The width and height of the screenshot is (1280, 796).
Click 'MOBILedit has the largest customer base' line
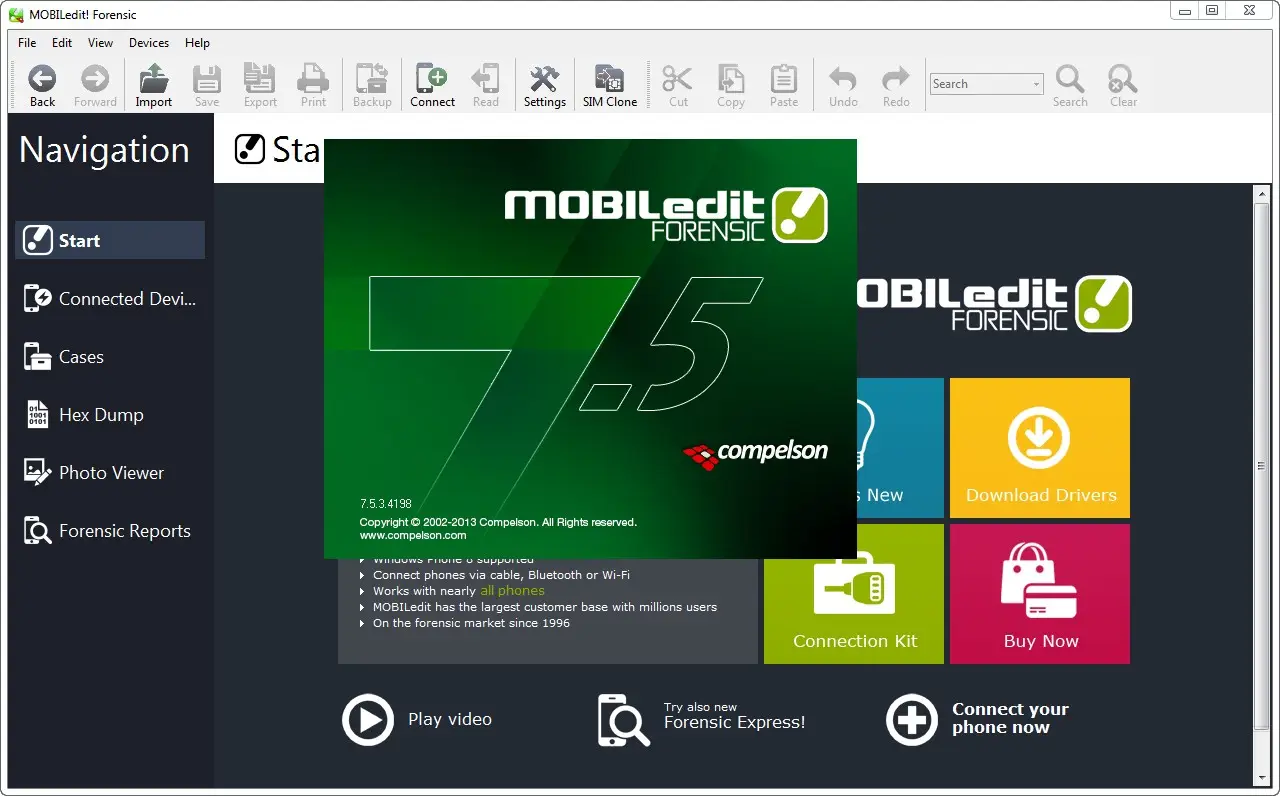coord(545,607)
